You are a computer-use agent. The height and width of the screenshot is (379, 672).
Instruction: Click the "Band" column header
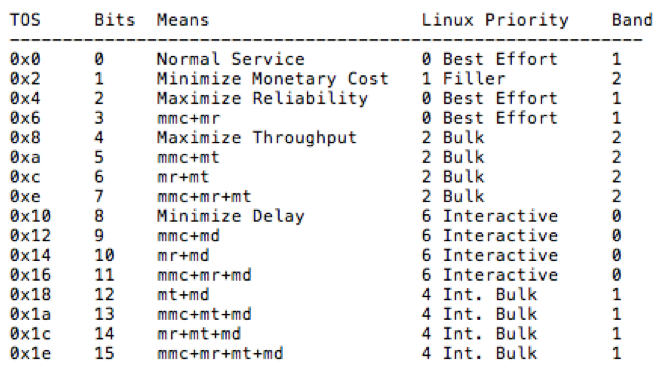[632, 20]
